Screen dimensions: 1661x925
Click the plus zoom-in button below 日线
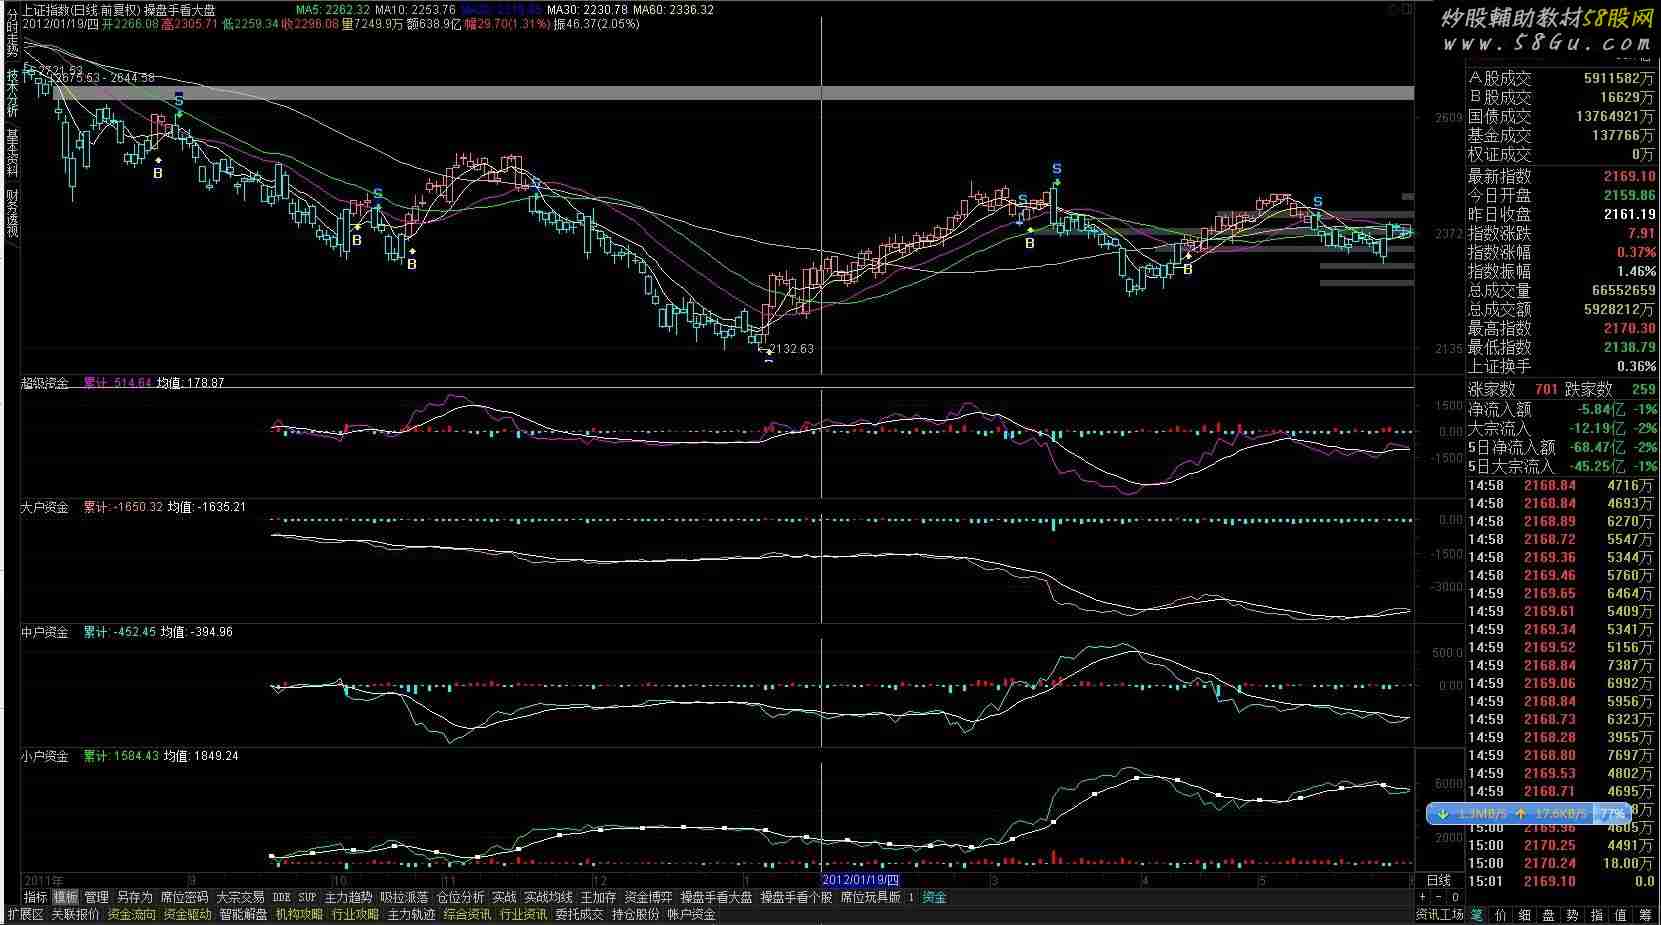pos(1424,897)
